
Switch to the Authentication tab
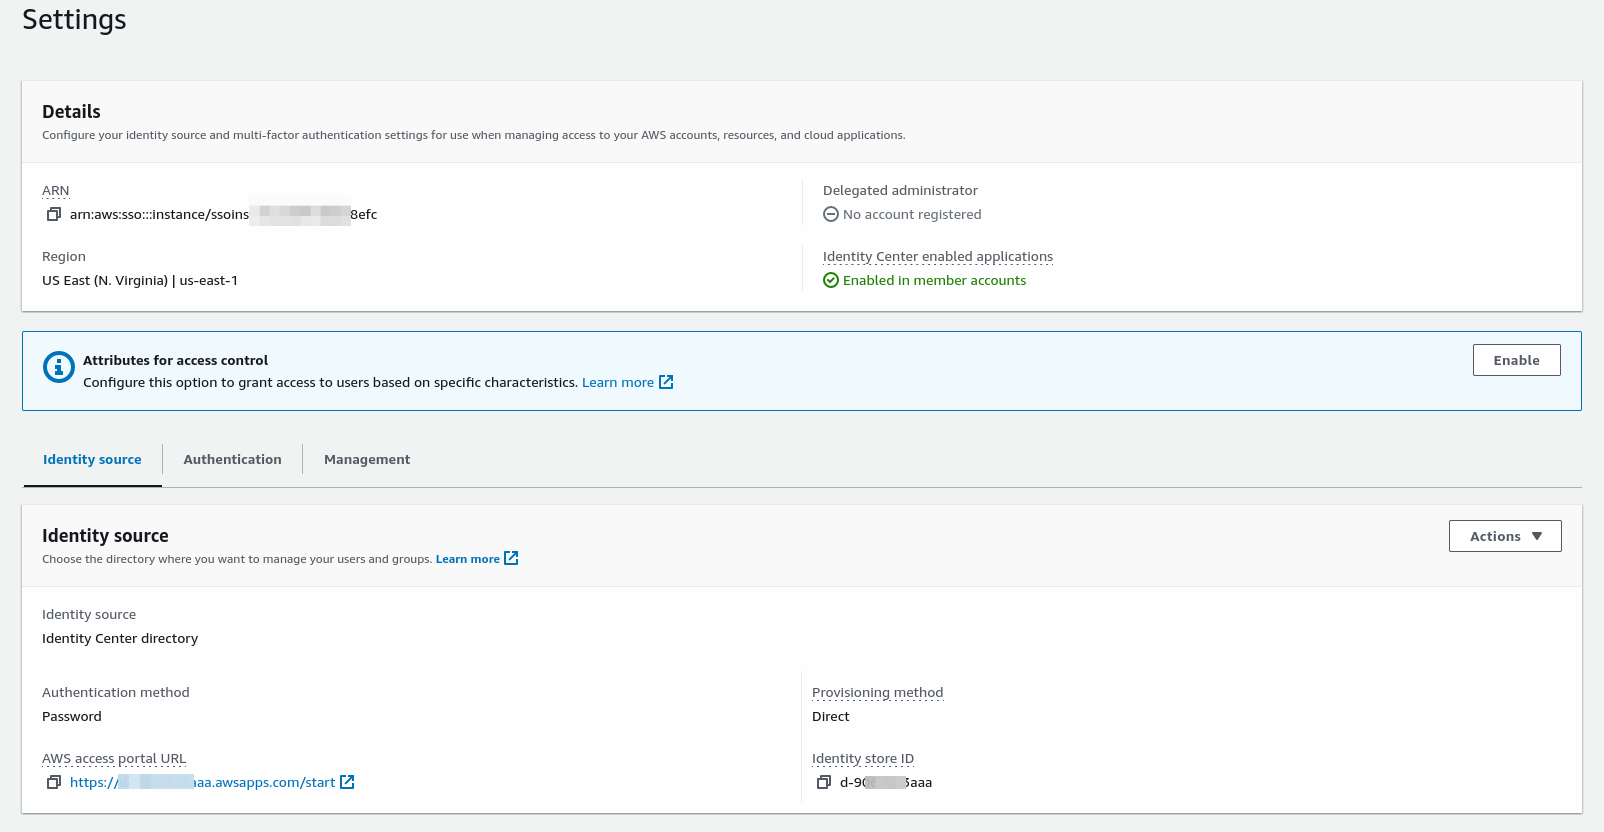pyautogui.click(x=232, y=460)
